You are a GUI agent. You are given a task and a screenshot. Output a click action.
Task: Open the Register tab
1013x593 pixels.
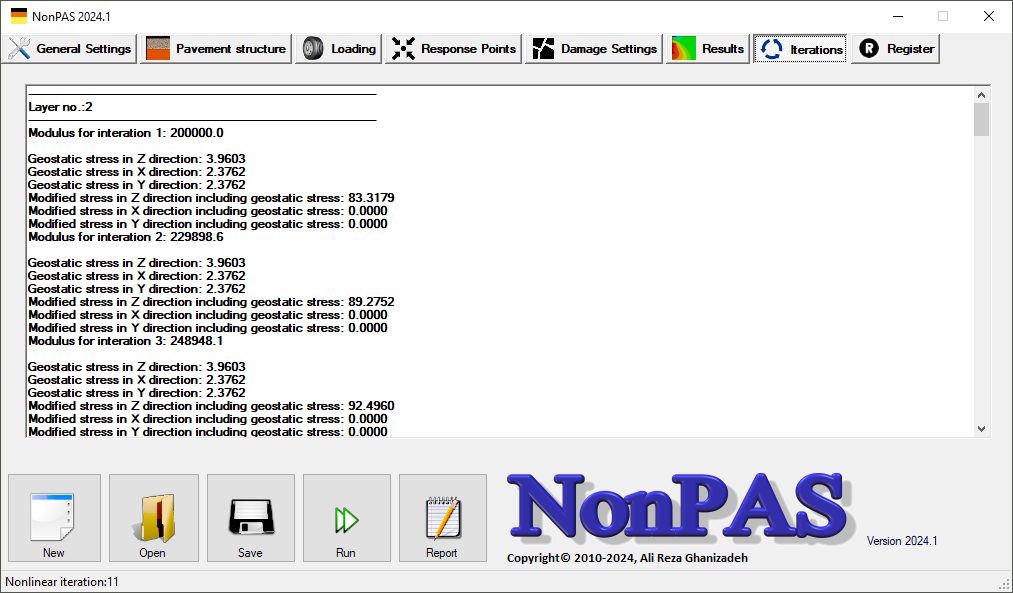pos(895,49)
